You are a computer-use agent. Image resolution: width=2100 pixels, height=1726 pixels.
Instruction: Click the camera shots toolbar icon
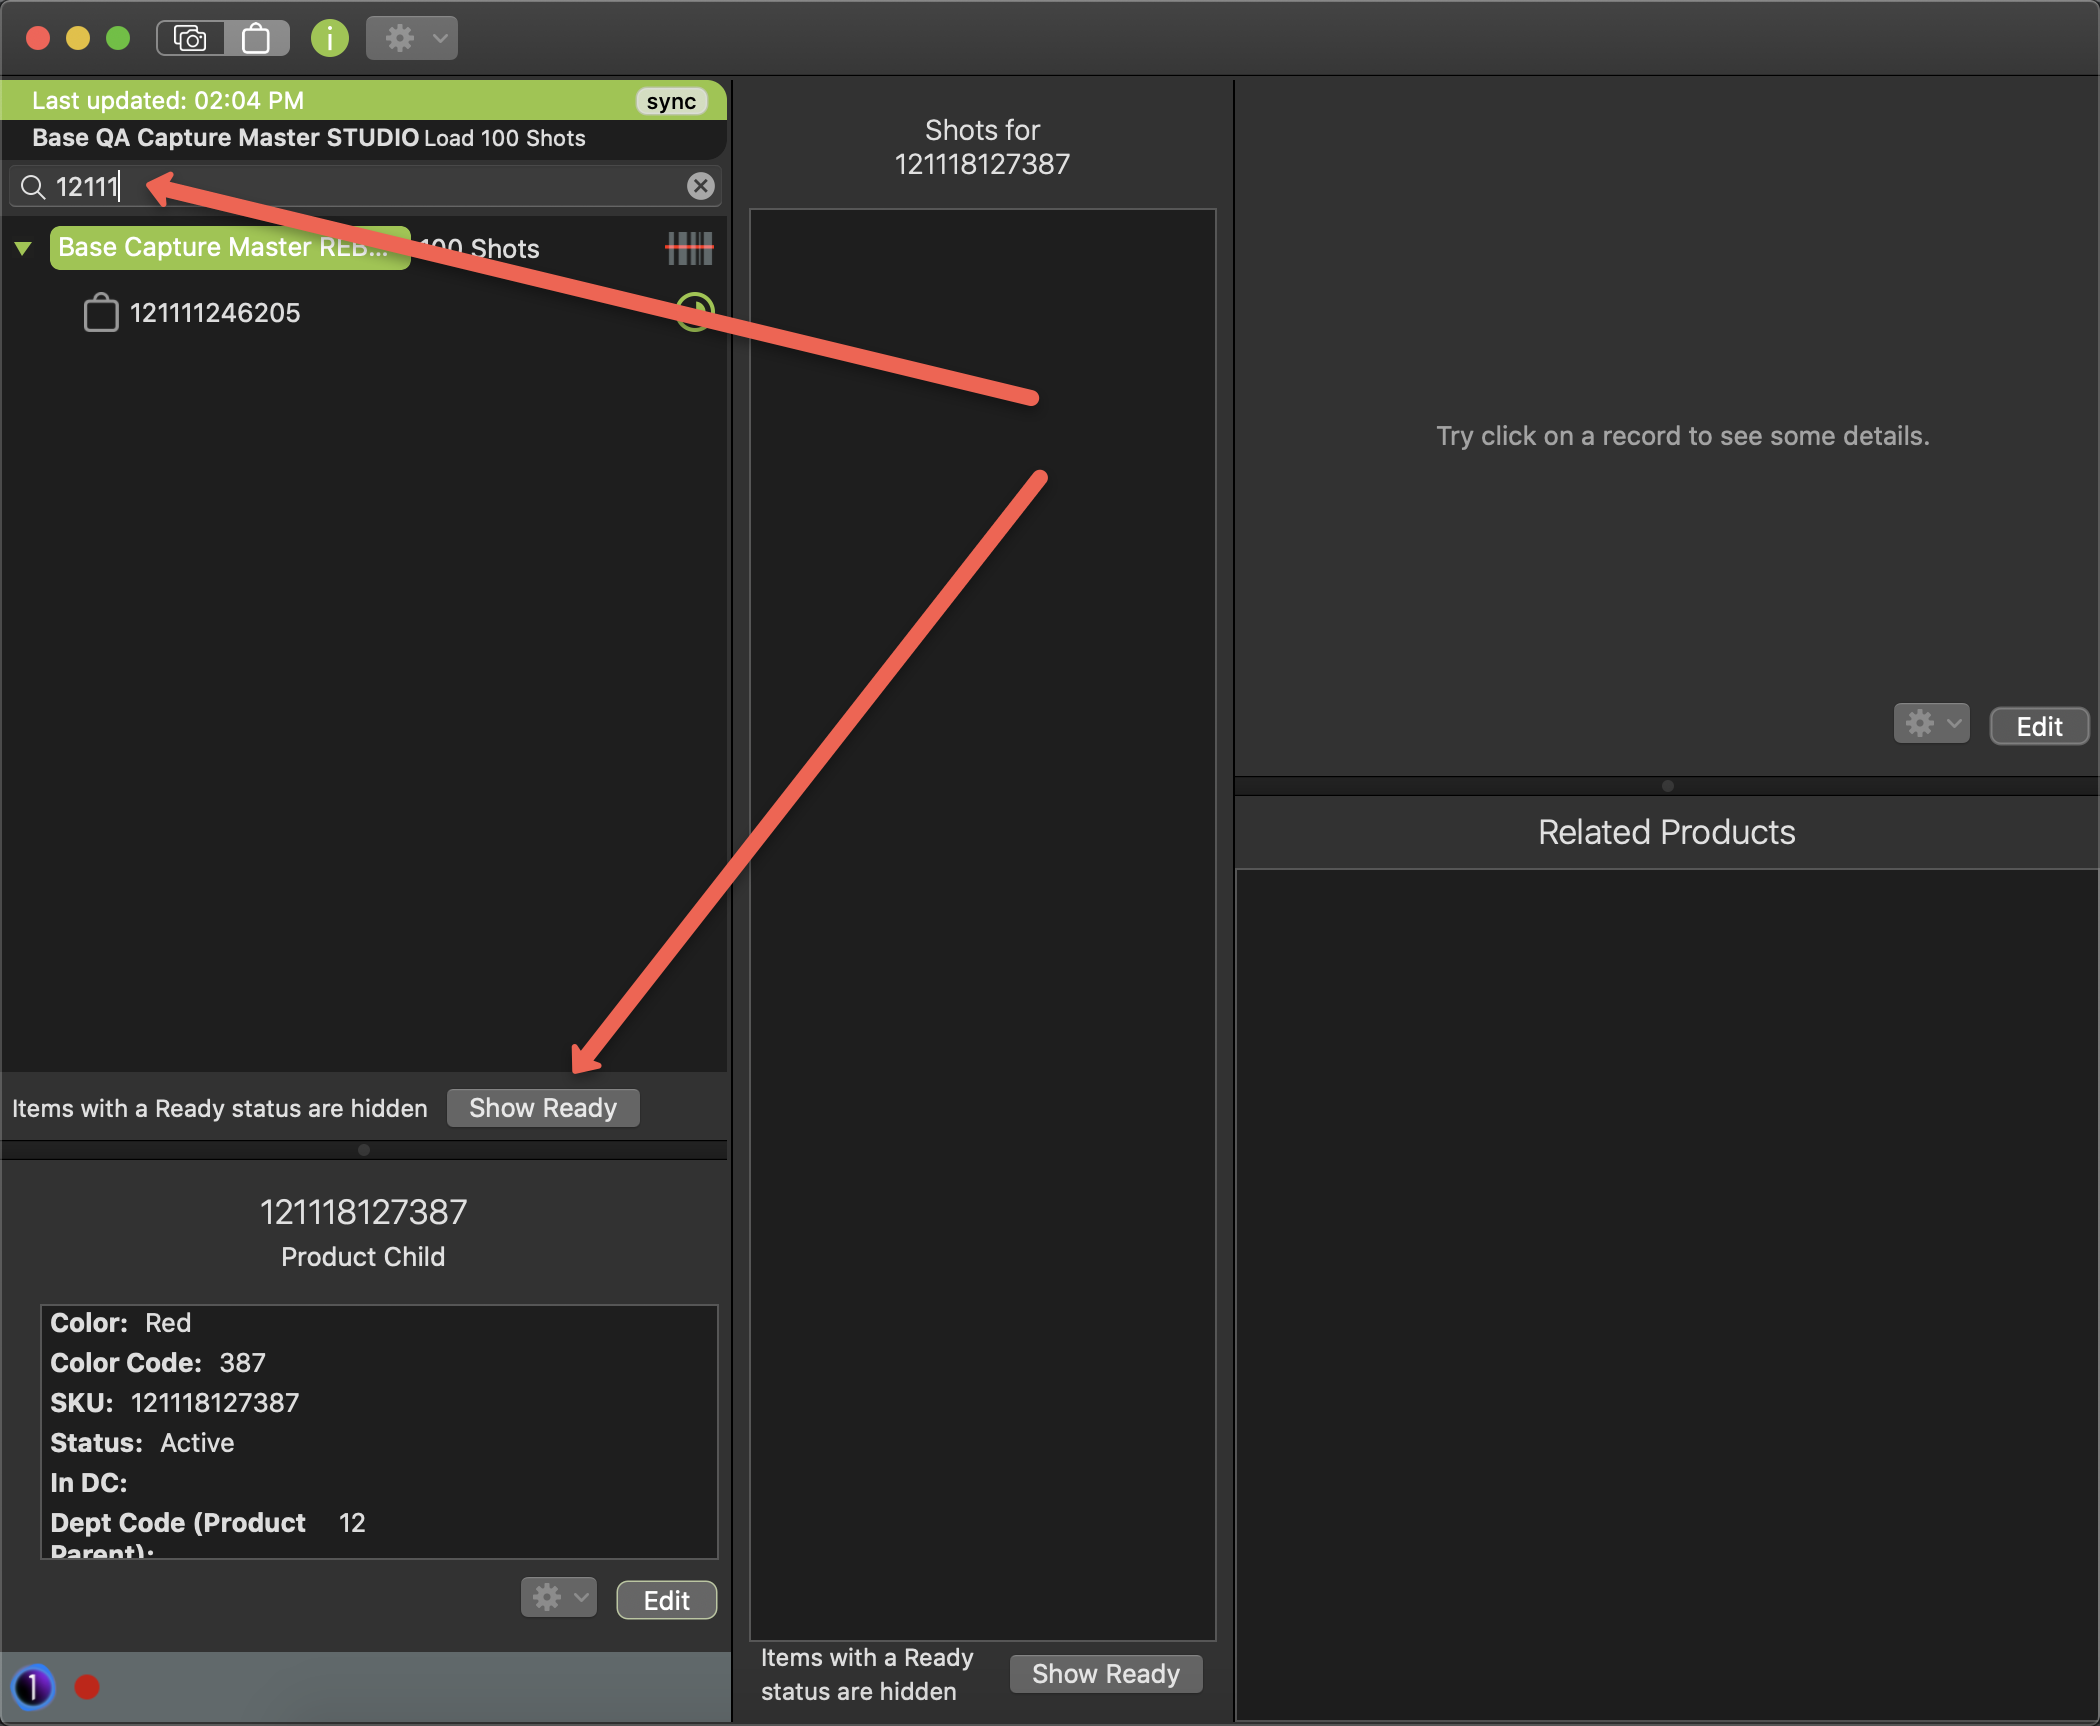[190, 39]
